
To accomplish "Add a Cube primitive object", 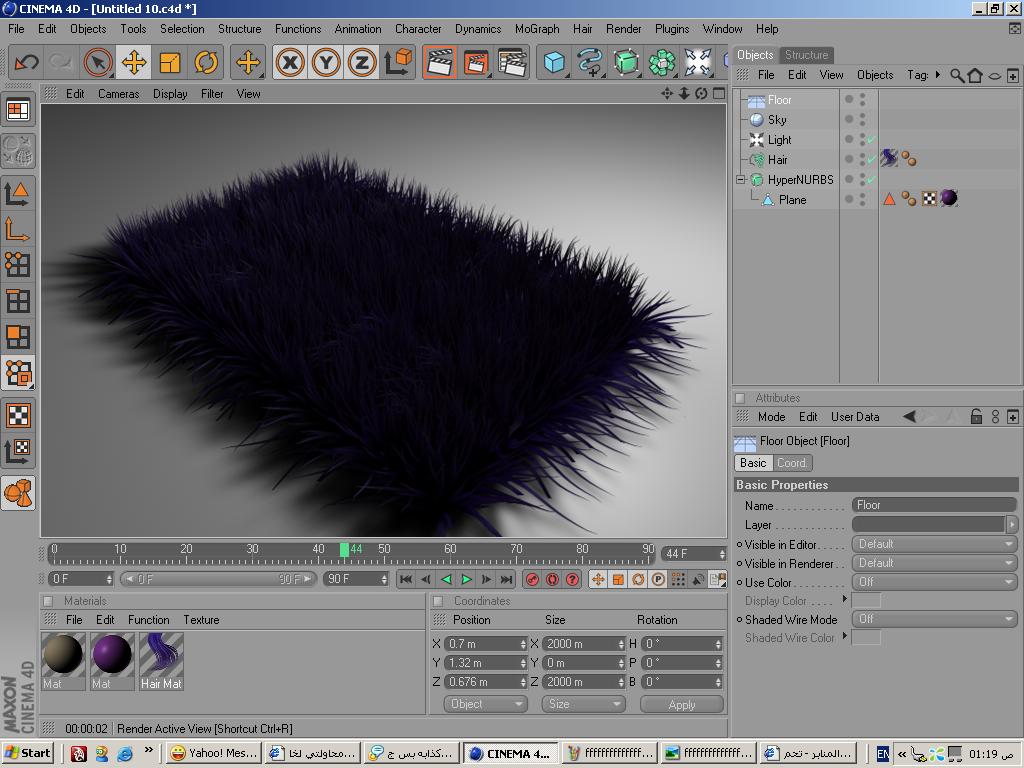I will pyautogui.click(x=554, y=63).
